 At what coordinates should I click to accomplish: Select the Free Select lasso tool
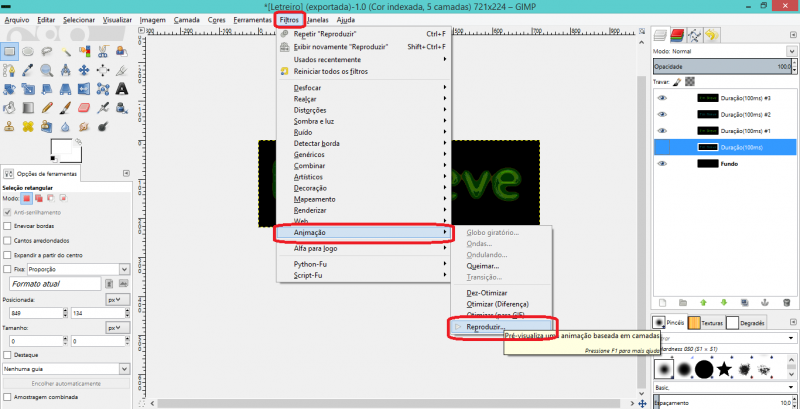(x=48, y=50)
